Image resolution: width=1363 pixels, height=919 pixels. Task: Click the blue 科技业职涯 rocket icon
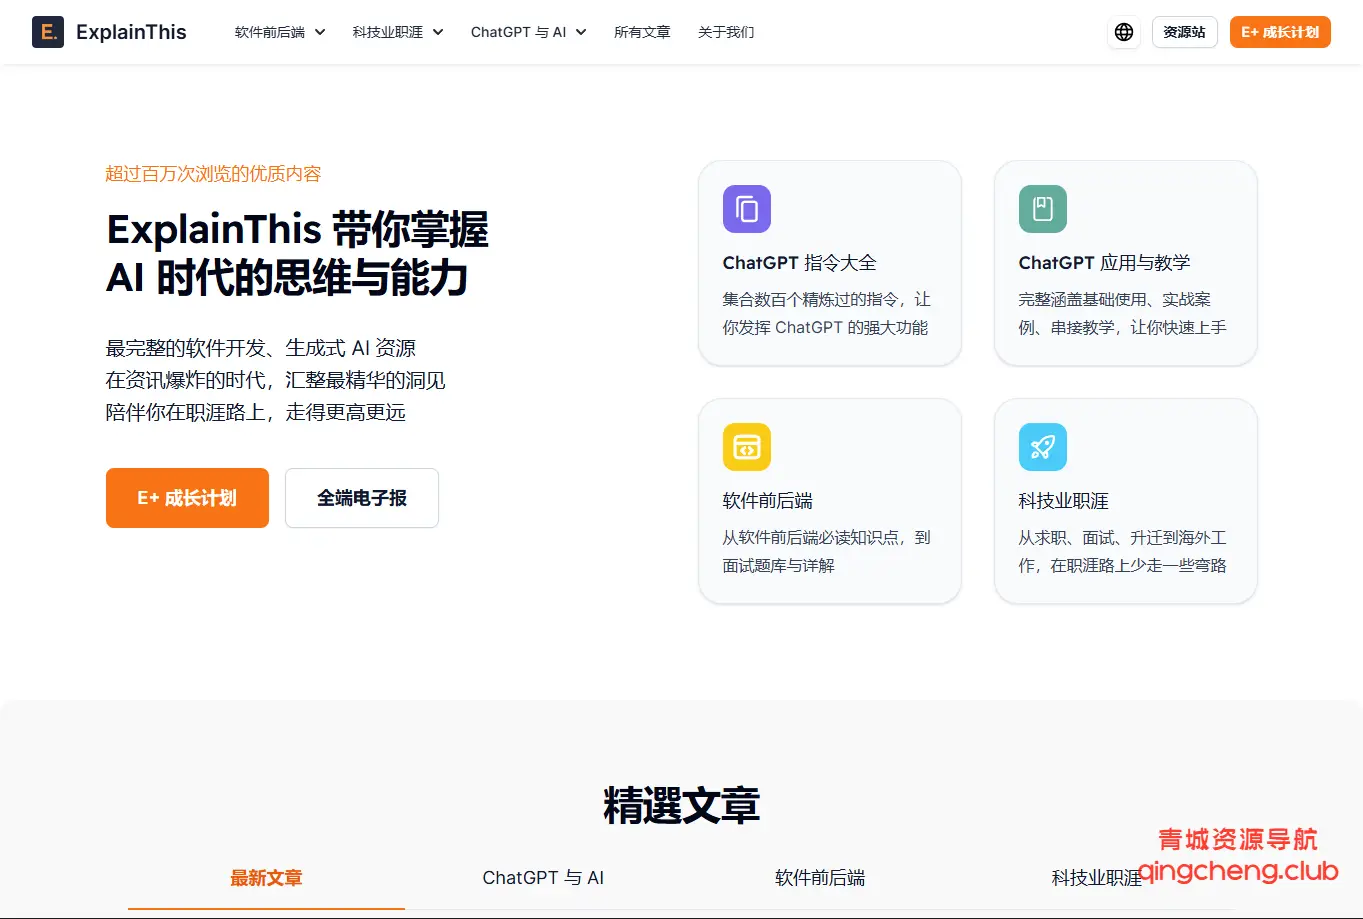pyautogui.click(x=1043, y=447)
